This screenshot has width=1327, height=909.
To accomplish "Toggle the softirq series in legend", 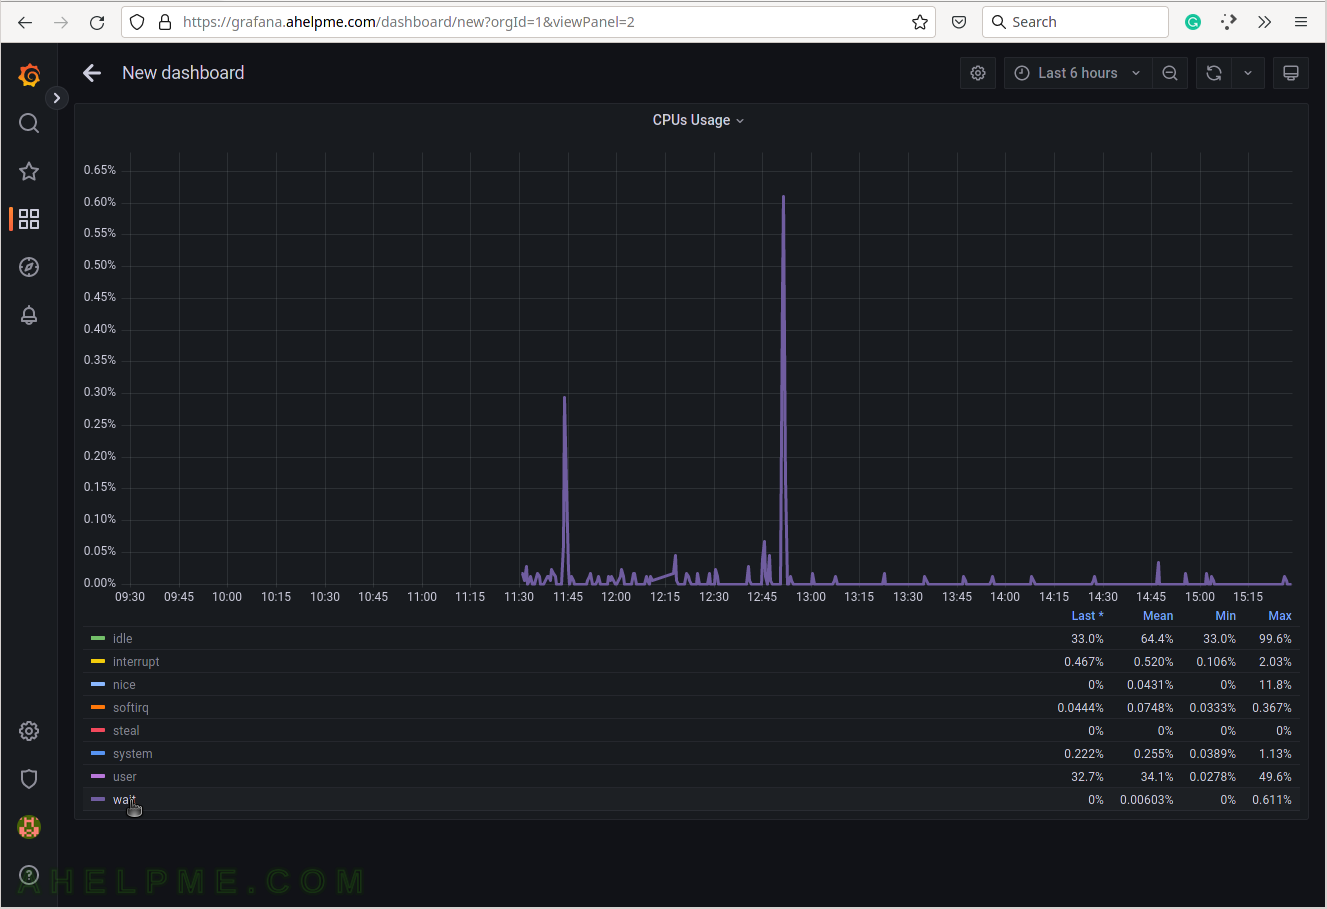I will (130, 708).
